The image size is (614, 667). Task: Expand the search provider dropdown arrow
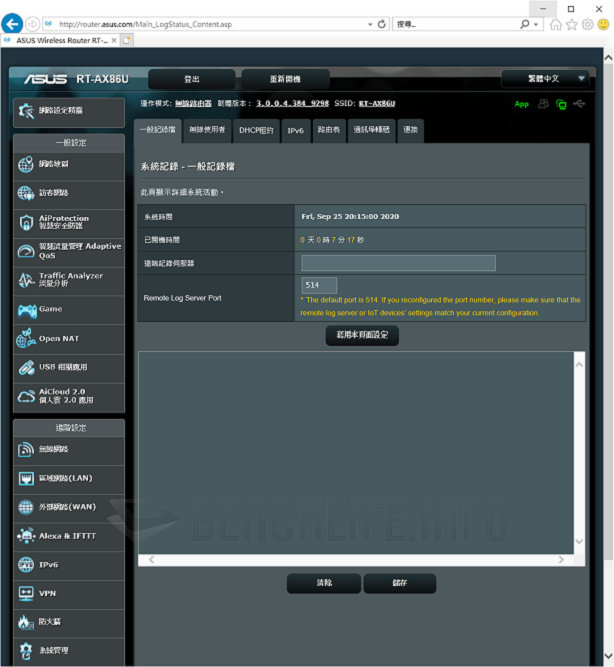536,24
